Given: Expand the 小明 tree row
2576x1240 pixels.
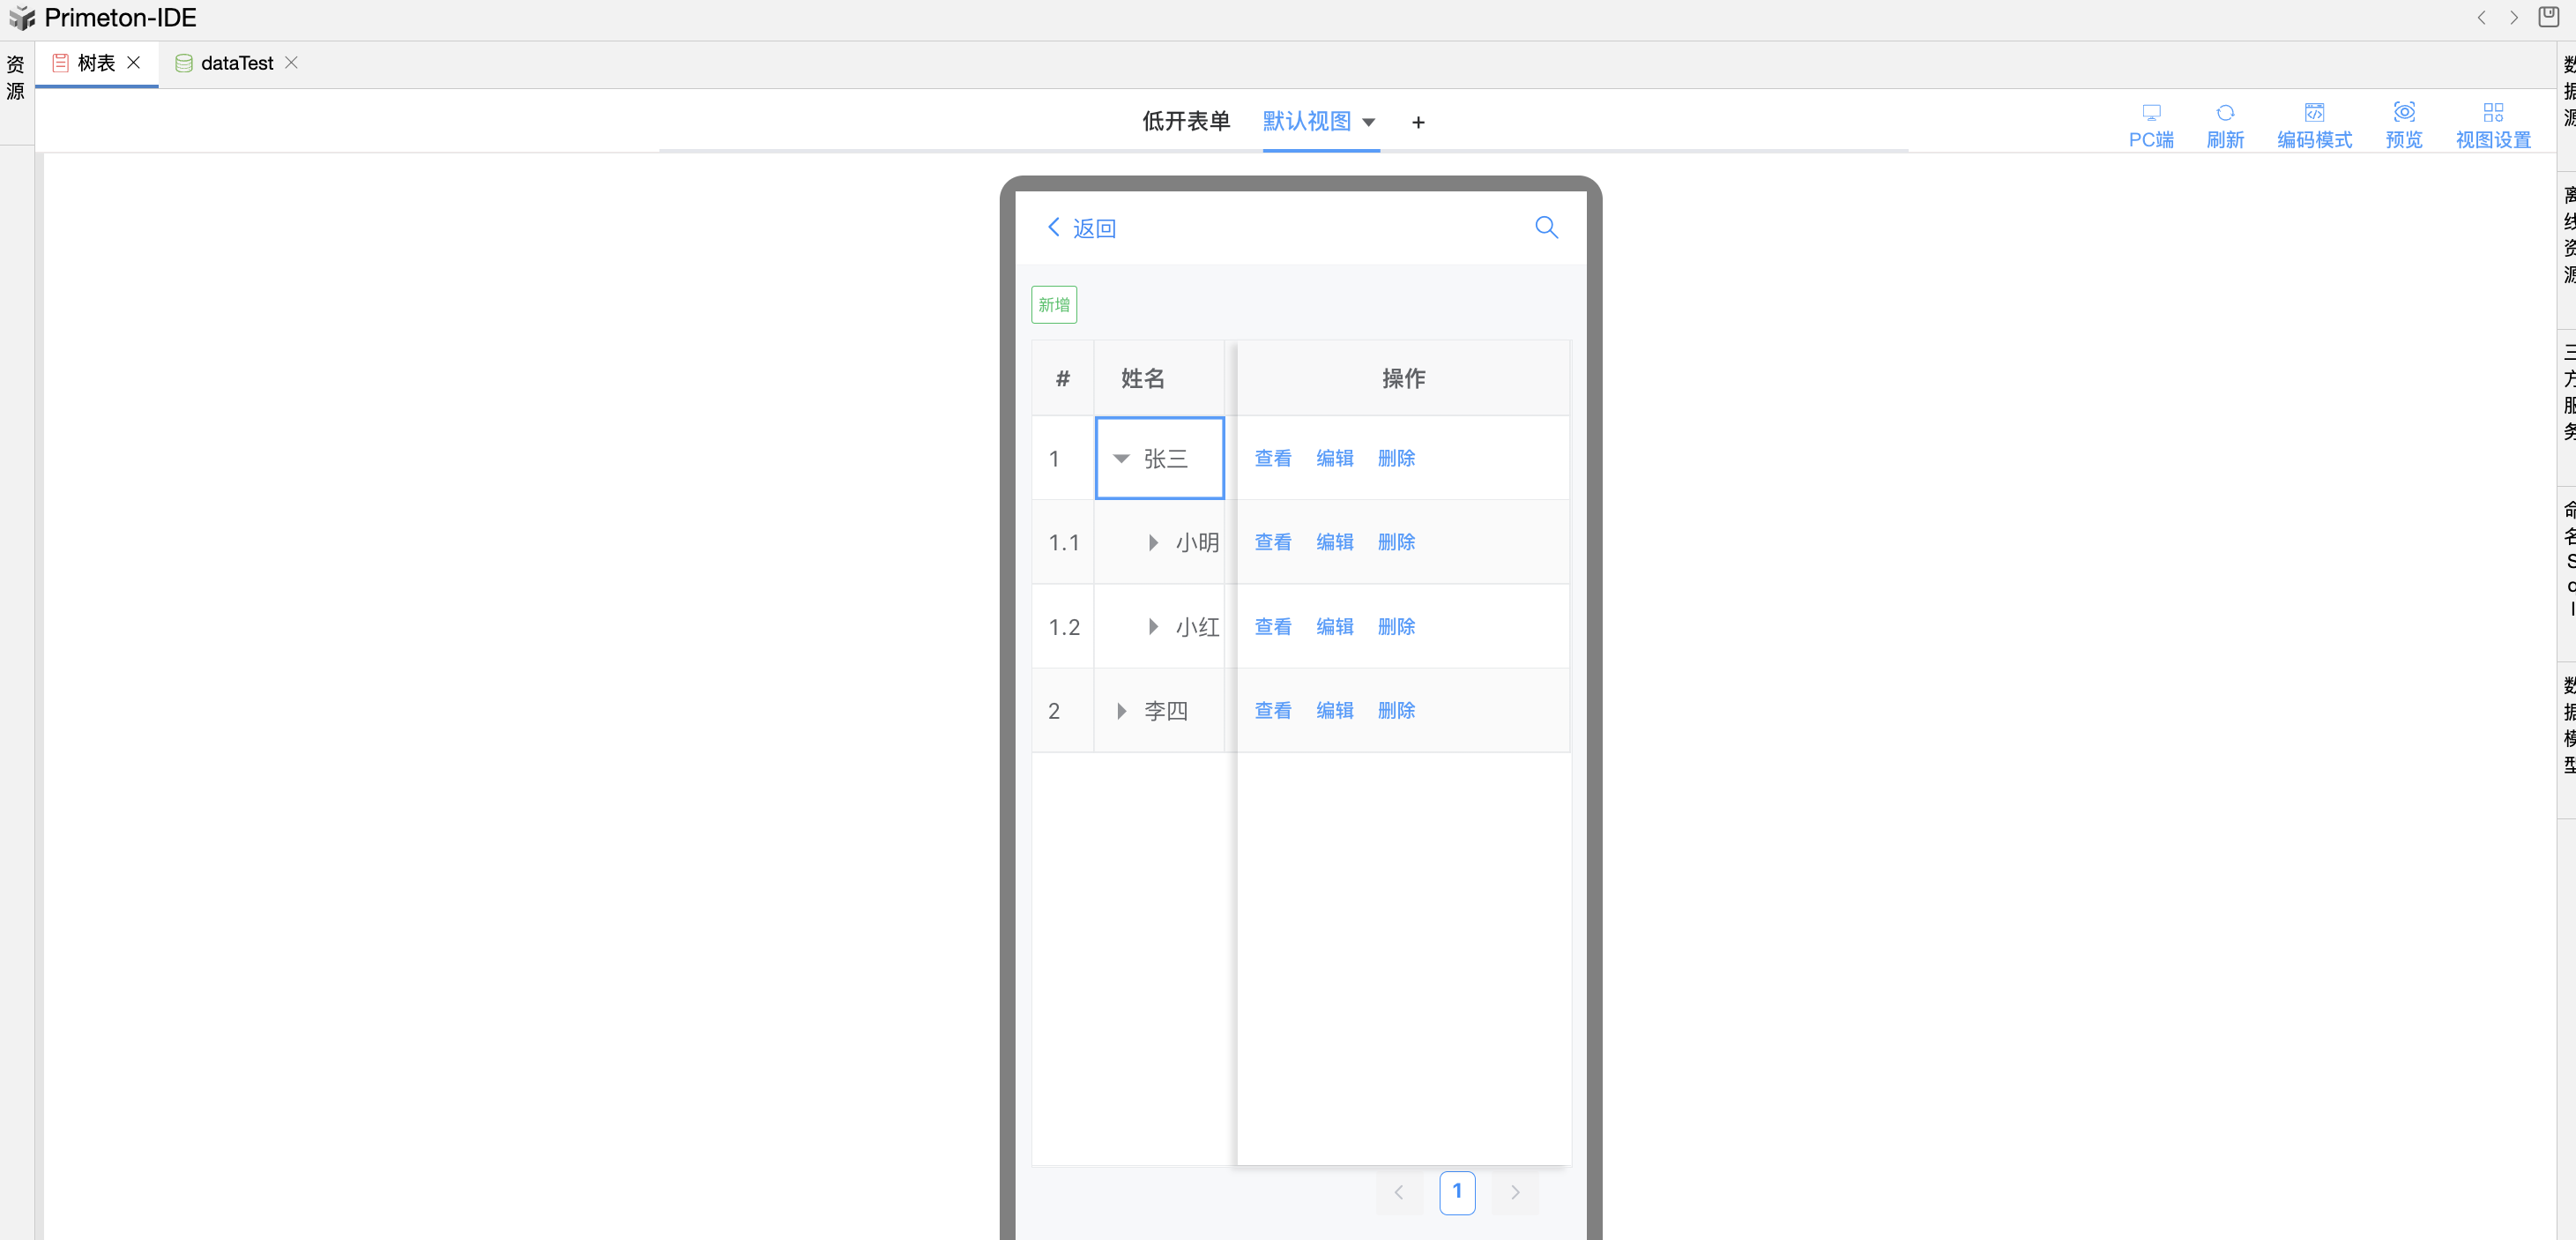Looking at the screenshot, I should (1152, 543).
